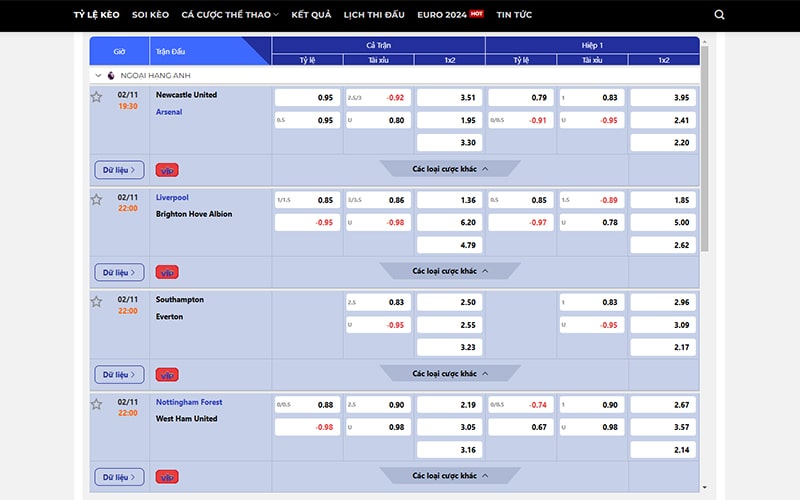This screenshot has height=500, width=800.
Task: Collapse the Ngoại Hạng Anh league section
Action: (98, 76)
